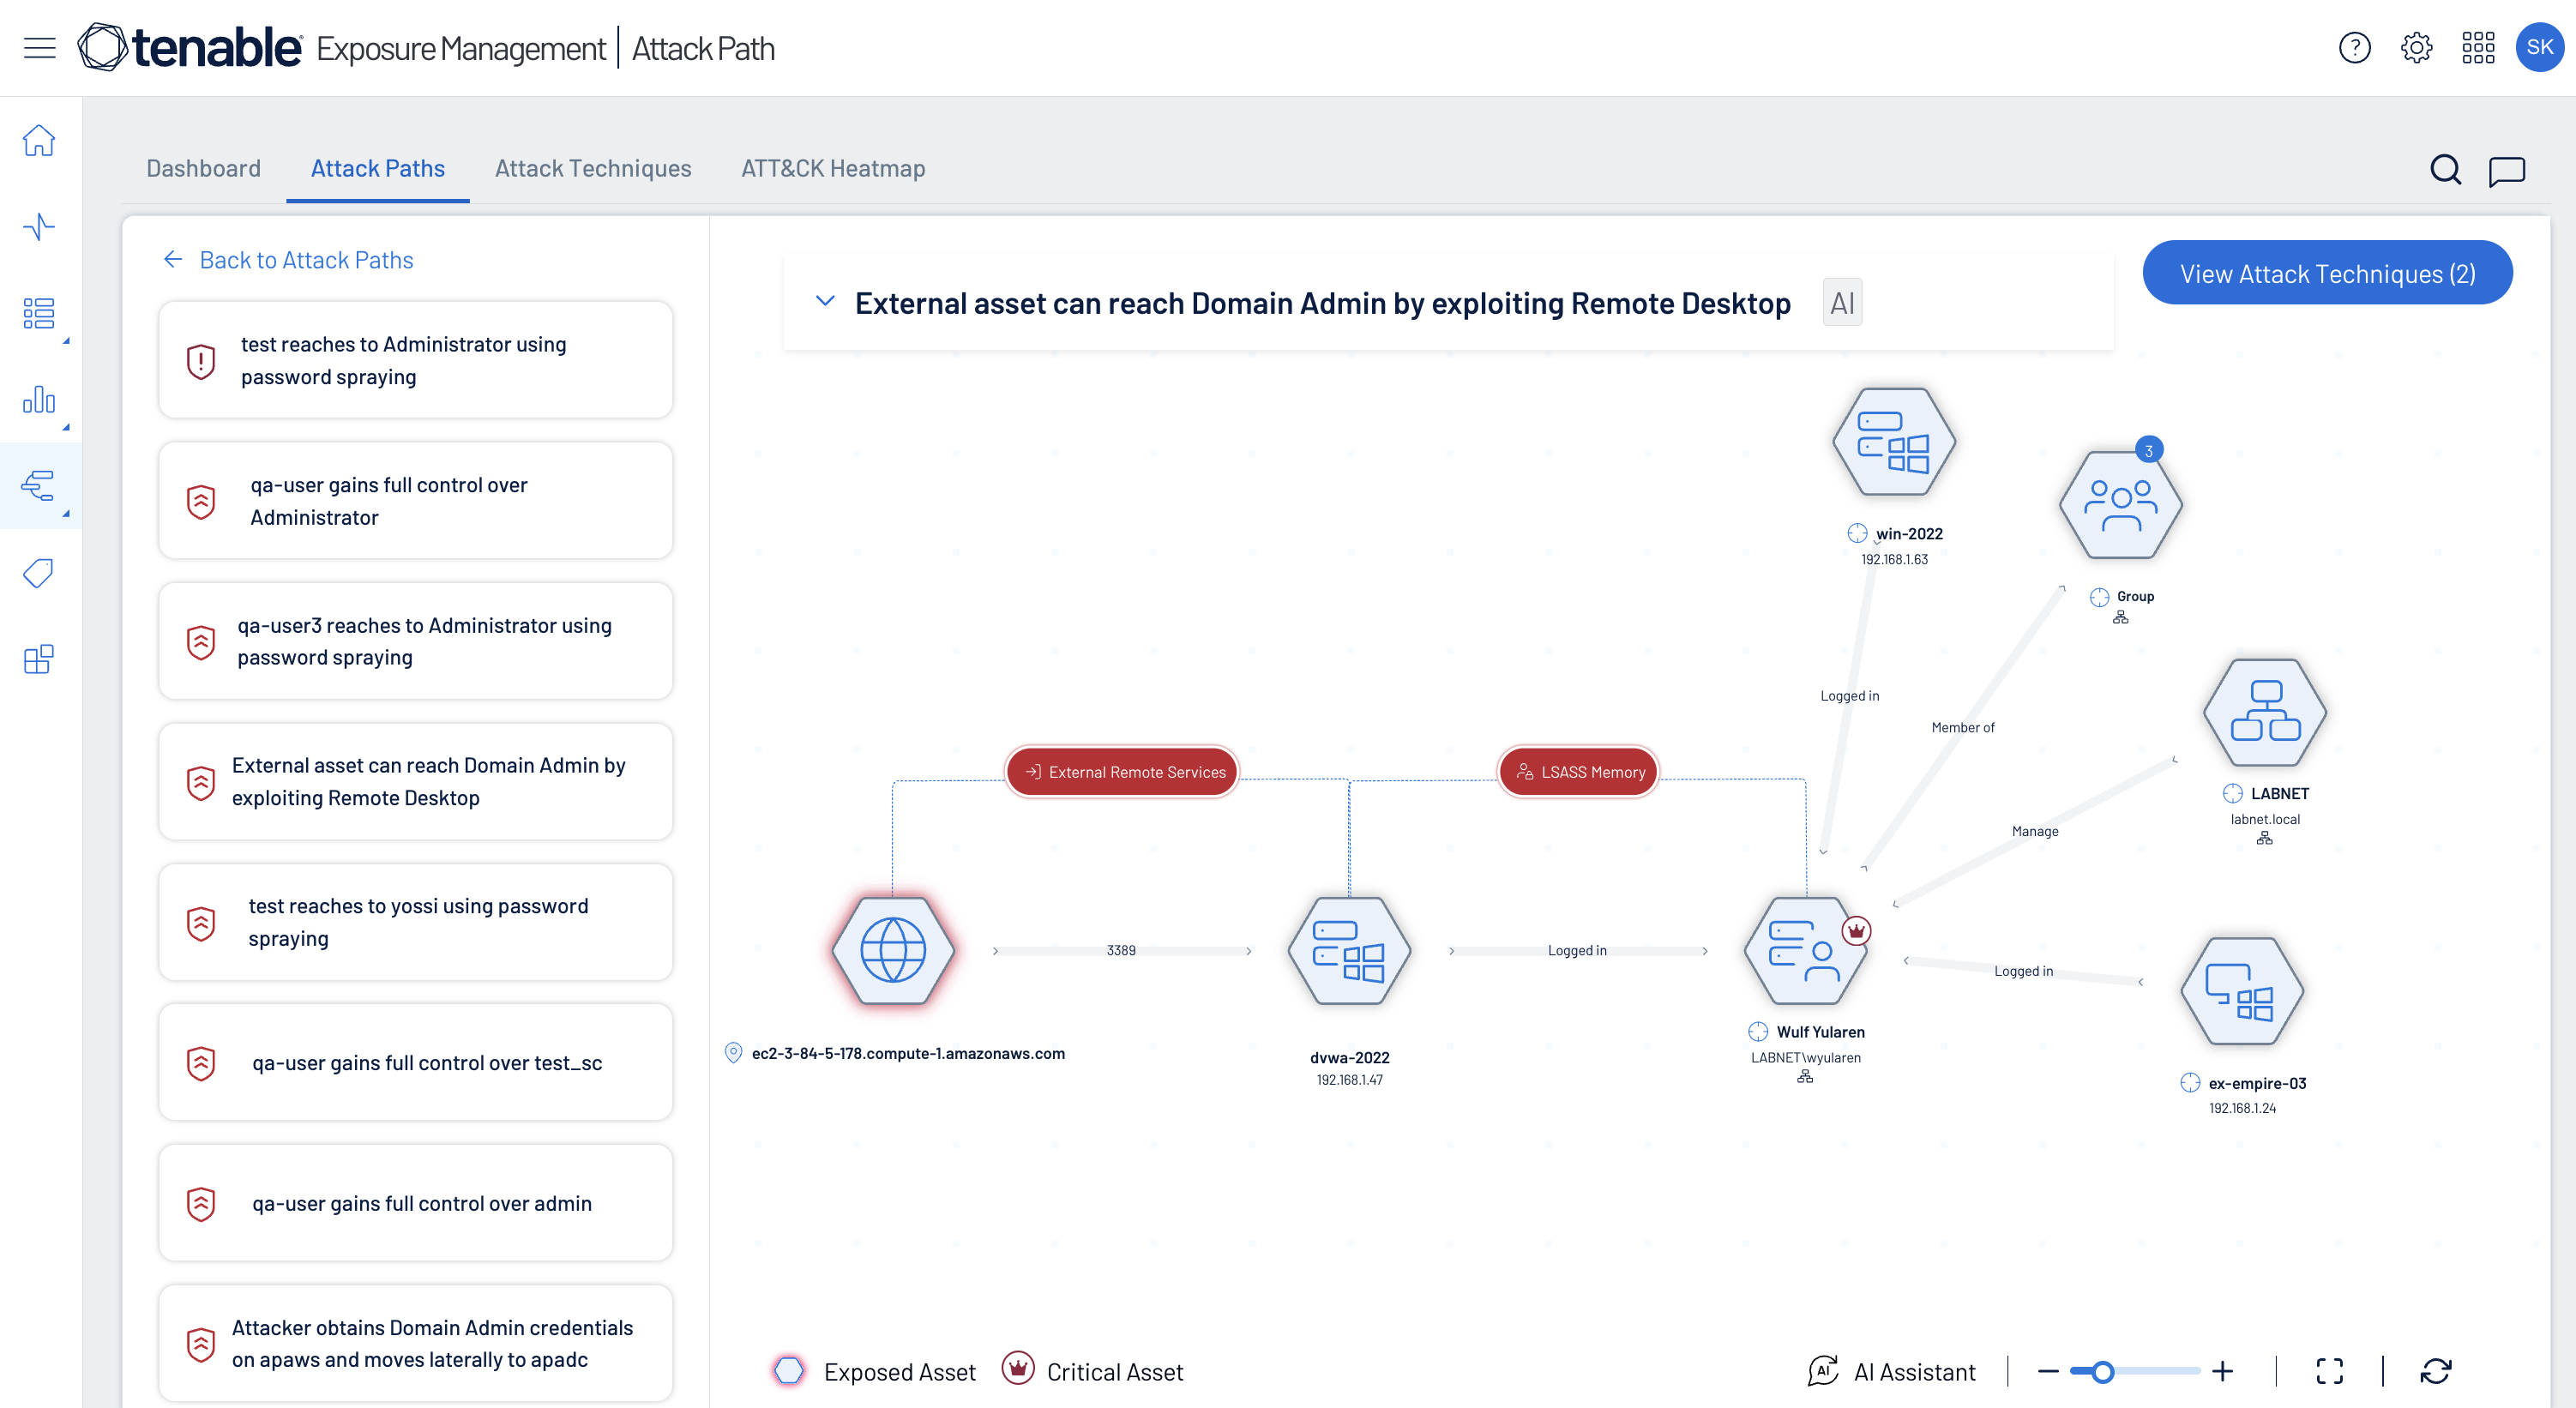The height and width of the screenshot is (1408, 2576).
Task: Open the ATT&CK Heatmap tab
Action: tap(833, 168)
